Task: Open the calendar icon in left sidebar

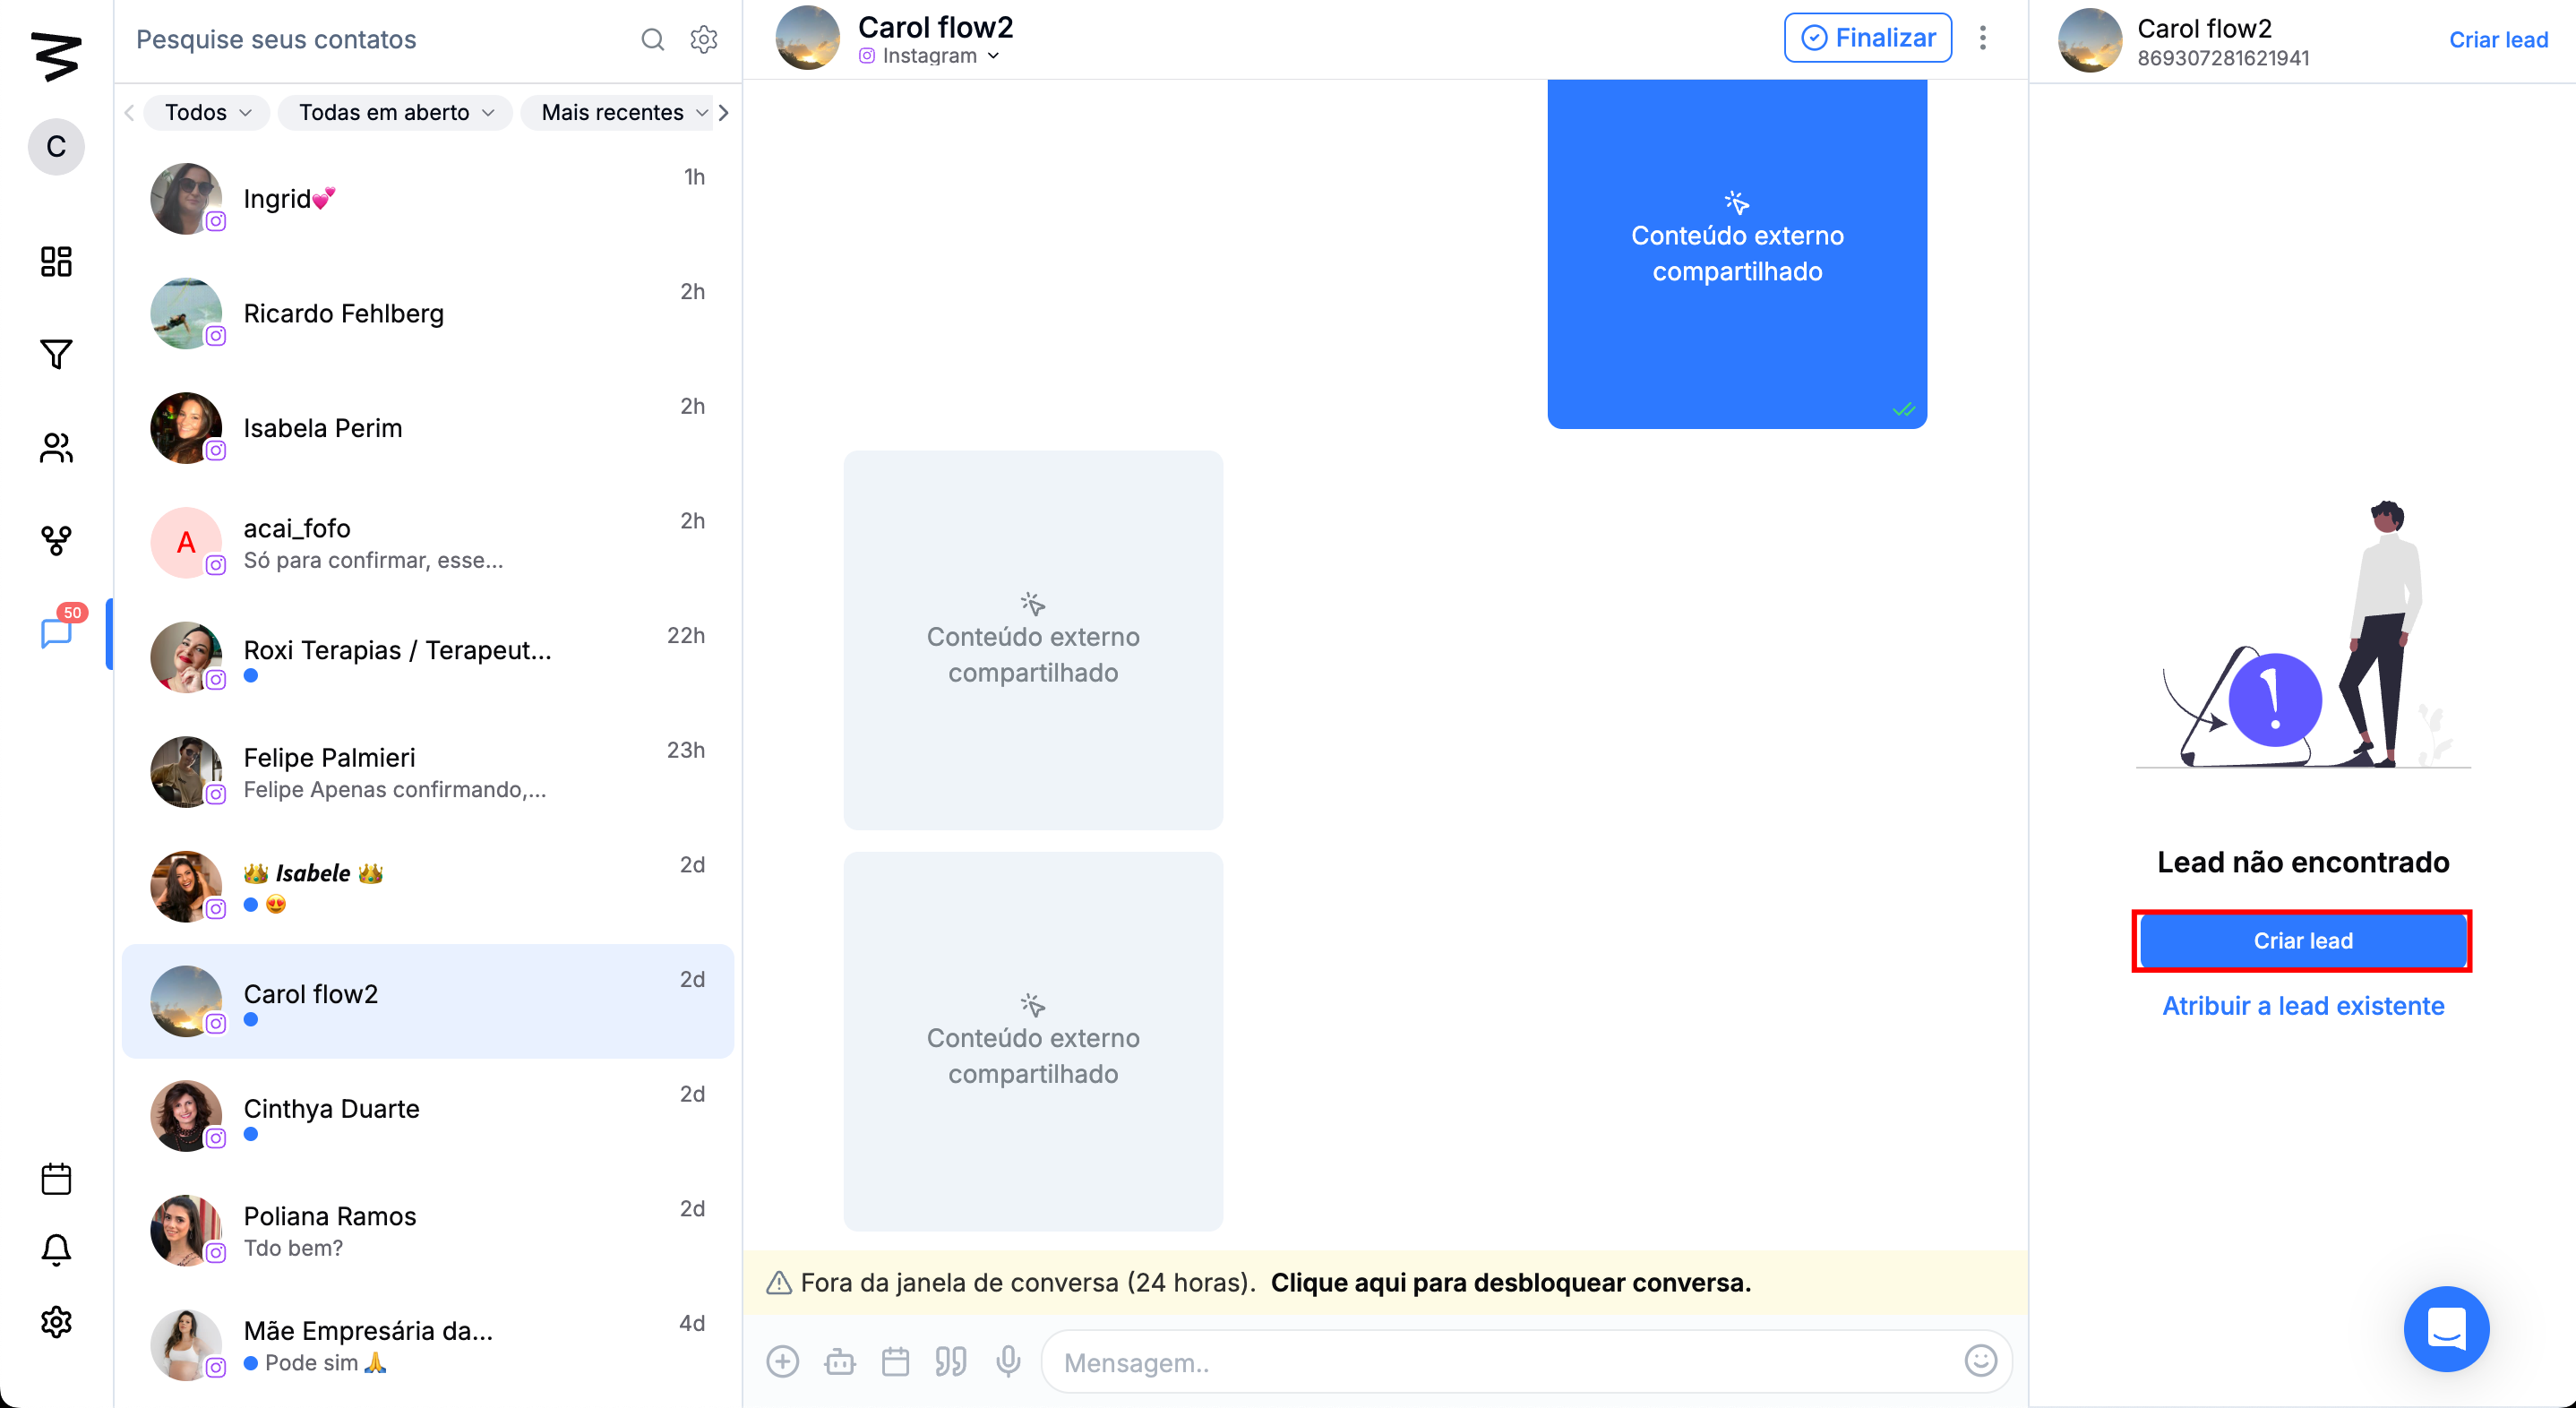Action: click(56, 1179)
